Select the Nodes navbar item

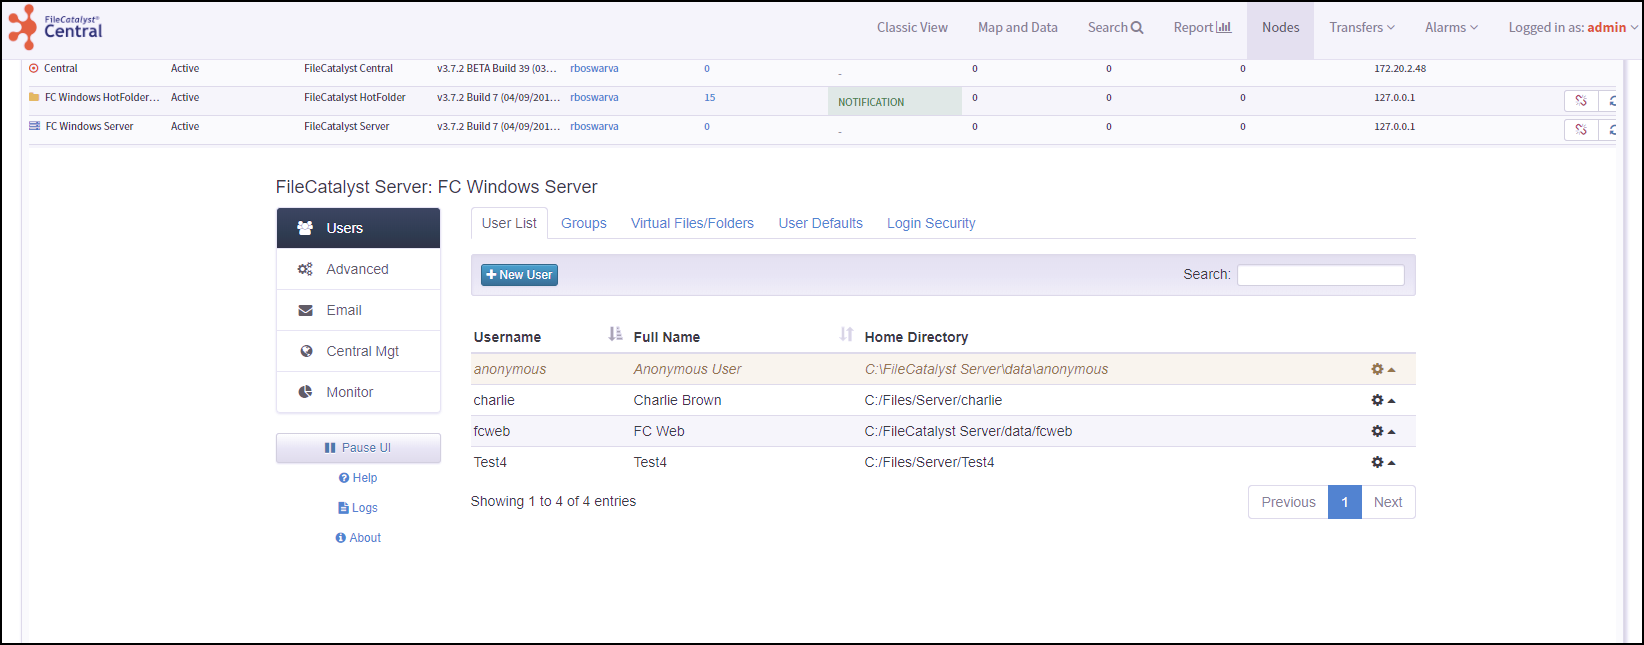[x=1280, y=28]
